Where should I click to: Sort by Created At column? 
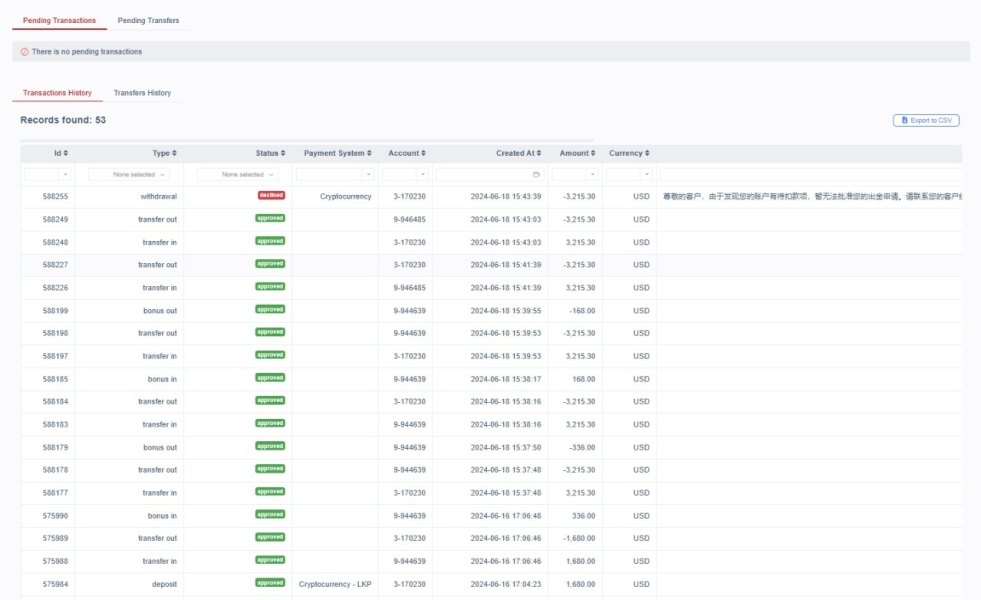pos(520,153)
